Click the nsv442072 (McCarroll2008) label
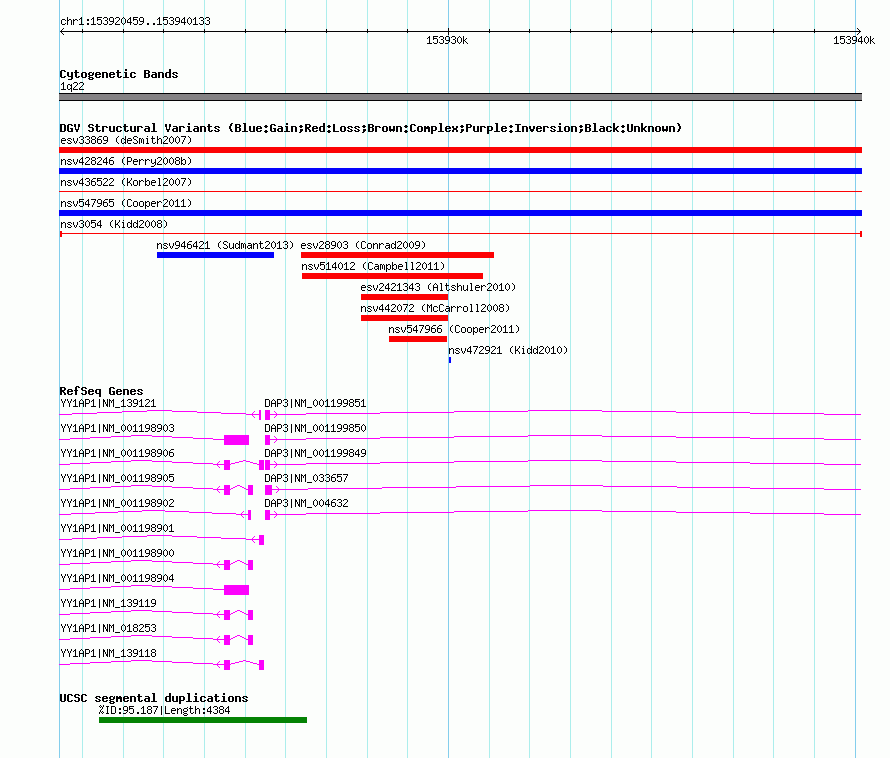This screenshot has height=758, width=890. click(435, 308)
